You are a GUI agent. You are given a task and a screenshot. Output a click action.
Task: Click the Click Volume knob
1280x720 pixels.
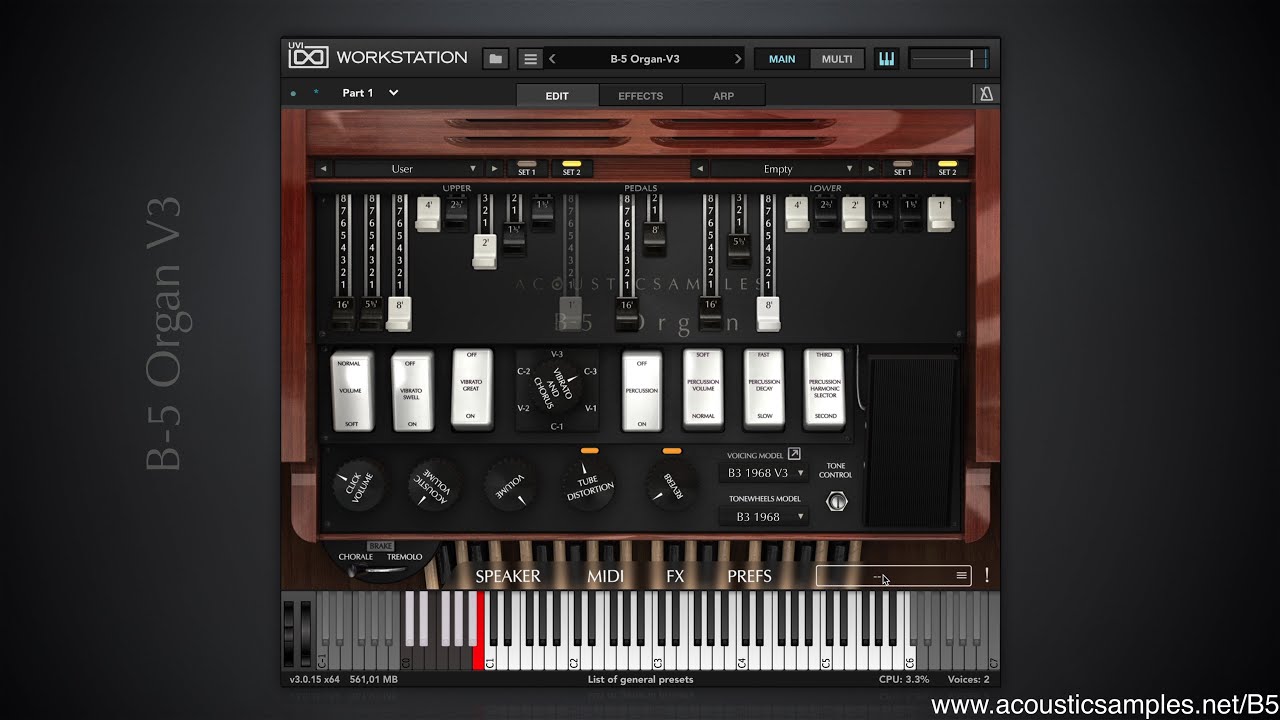[x=358, y=485]
